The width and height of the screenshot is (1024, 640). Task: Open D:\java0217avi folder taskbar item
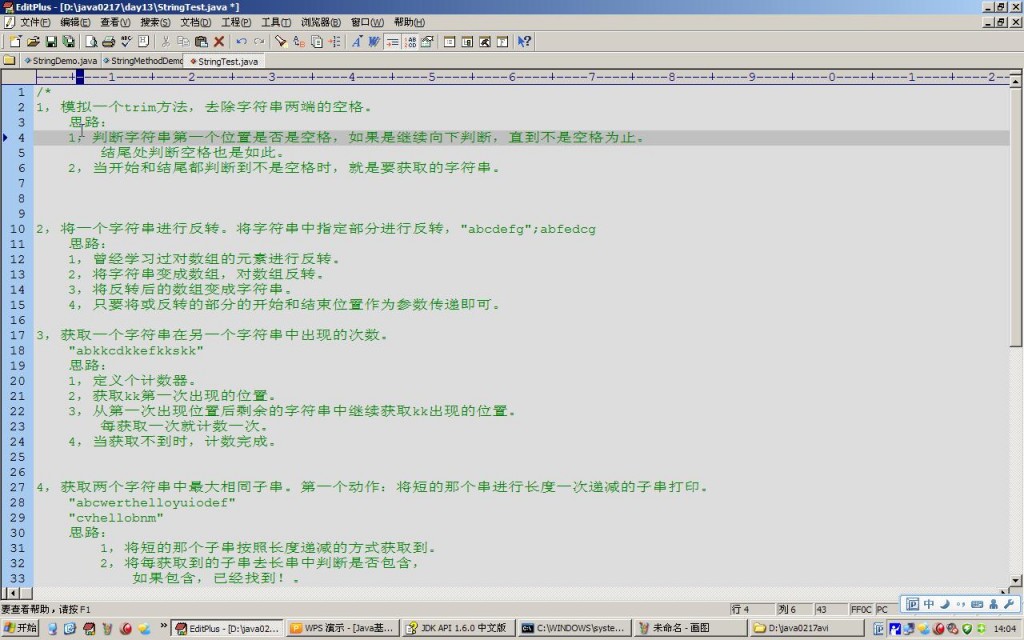[805, 628]
